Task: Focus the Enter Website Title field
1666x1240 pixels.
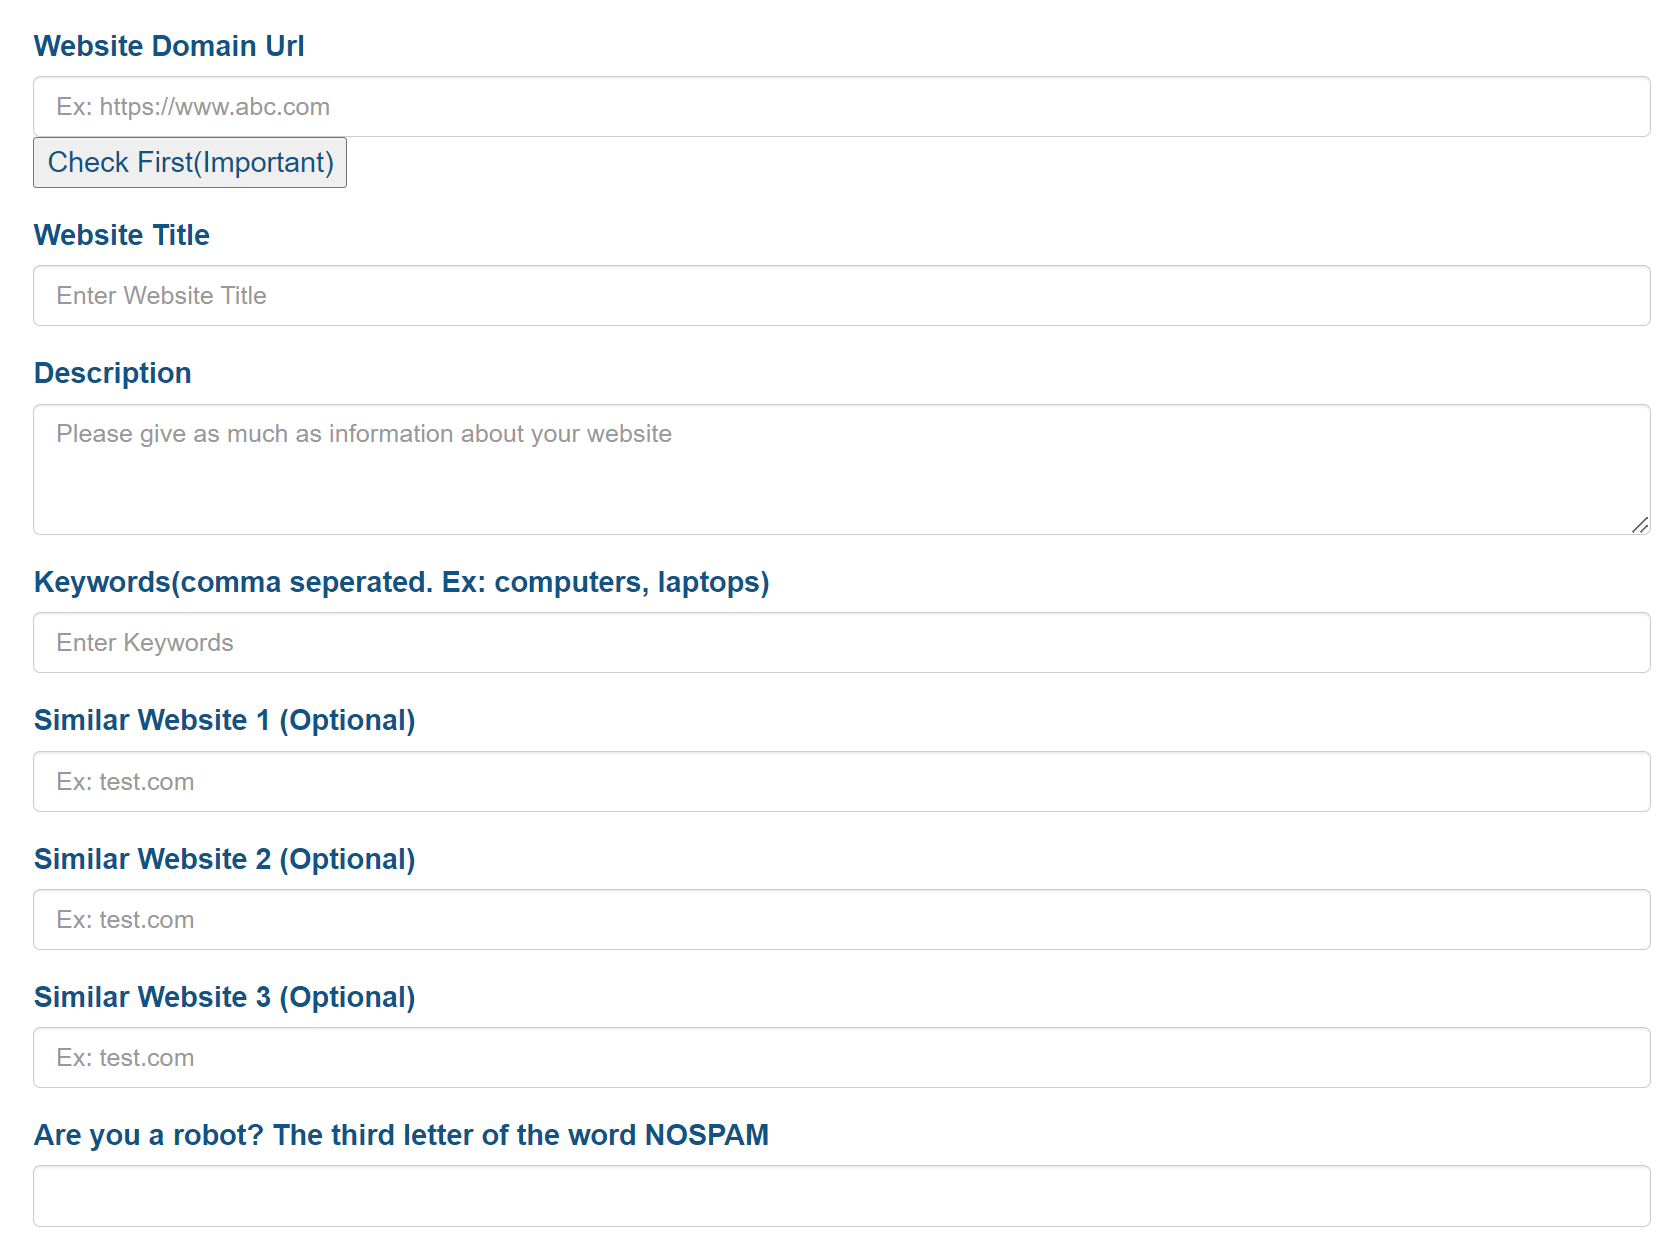Action: [x=840, y=296]
